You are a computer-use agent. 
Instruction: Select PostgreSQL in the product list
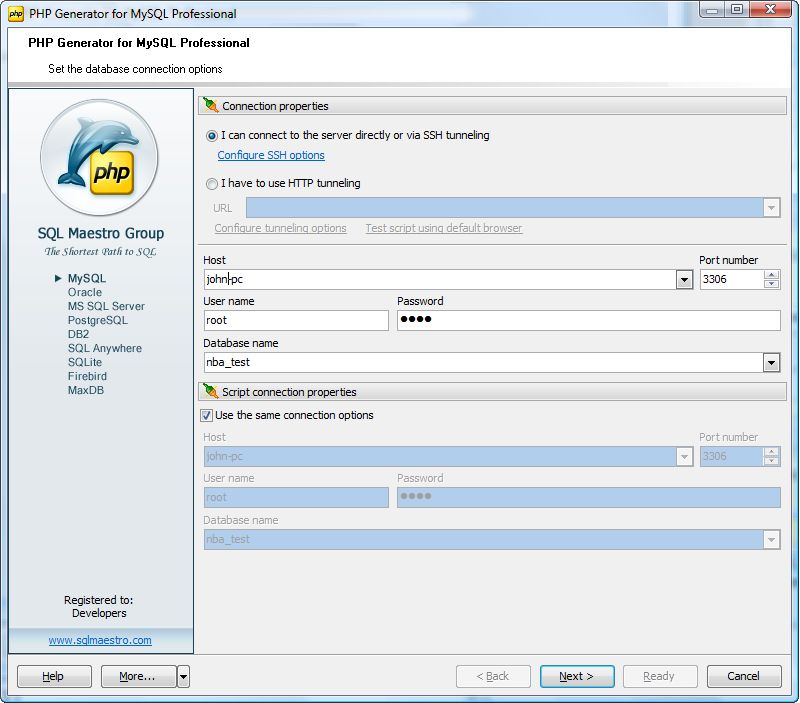click(x=98, y=320)
